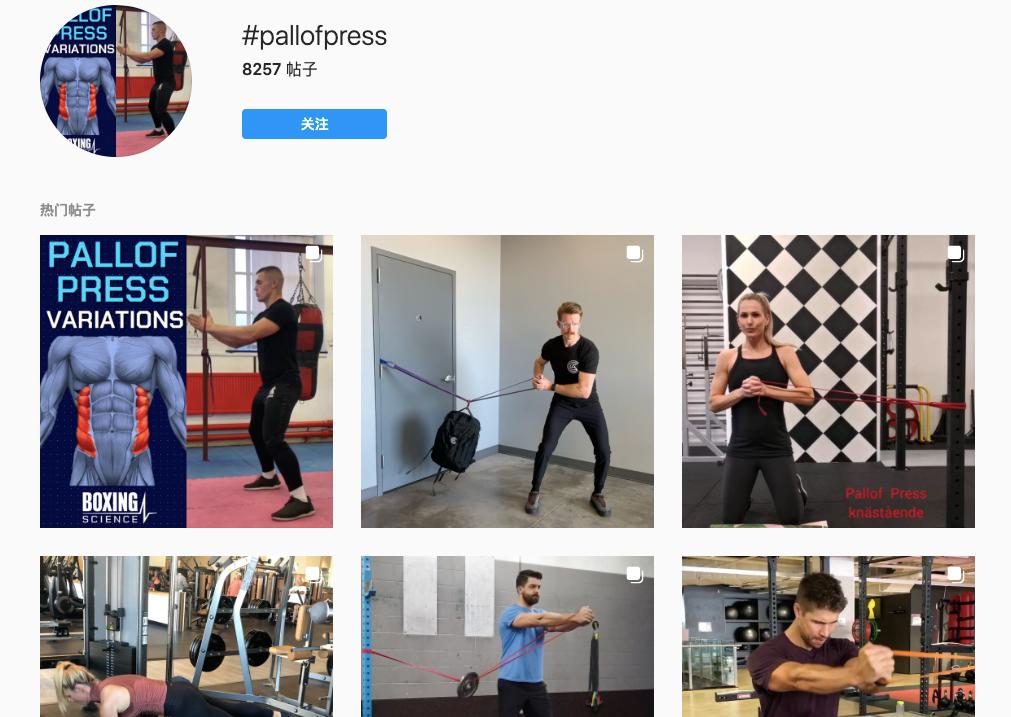
Task: Open the woman planking in gym post
Action: [x=186, y=636]
